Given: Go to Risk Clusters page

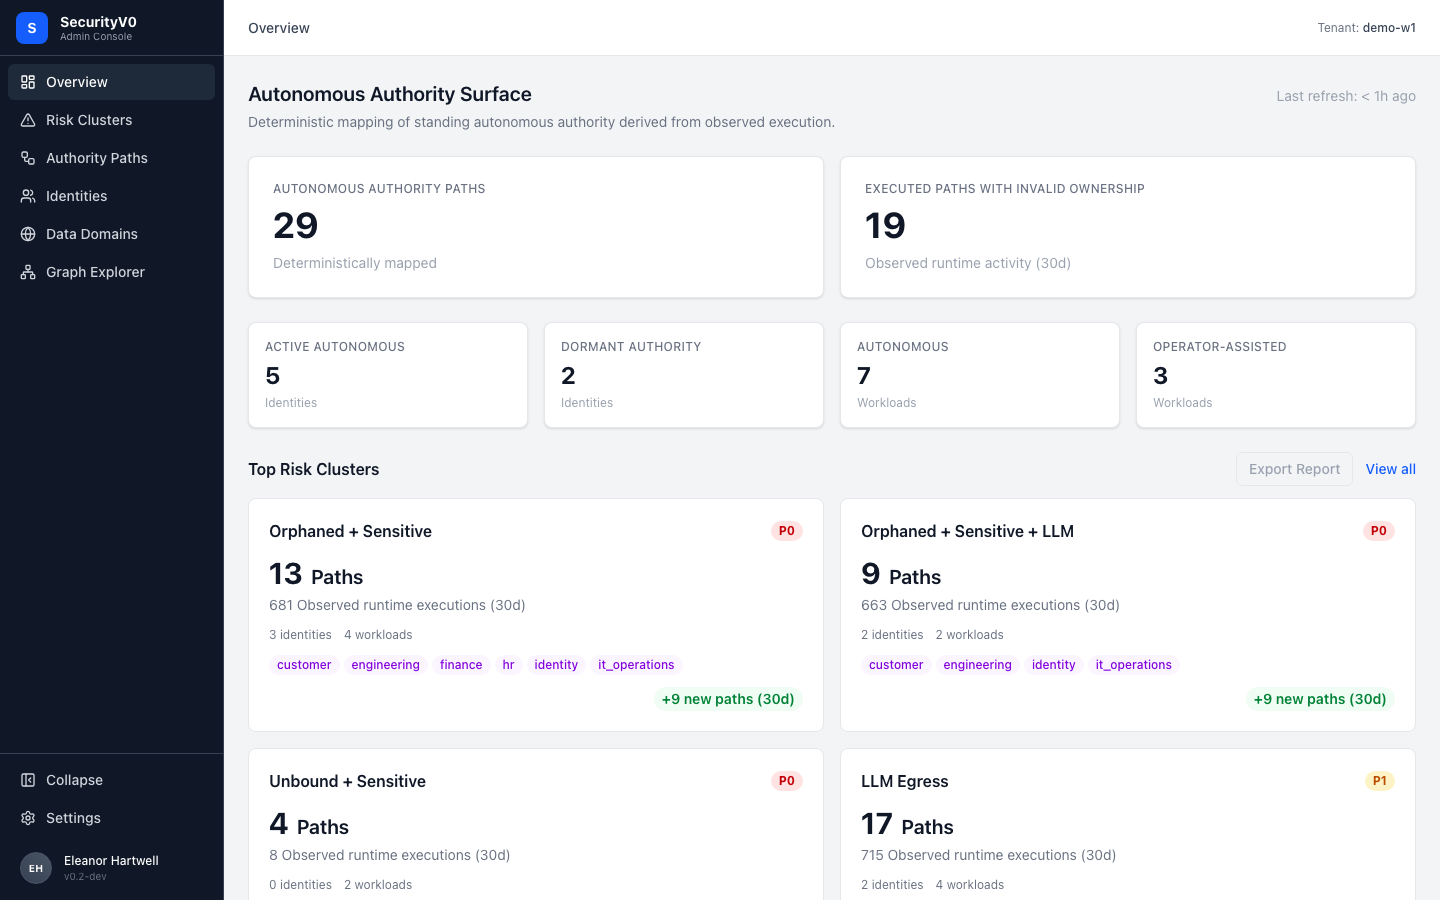Looking at the screenshot, I should tap(111, 120).
